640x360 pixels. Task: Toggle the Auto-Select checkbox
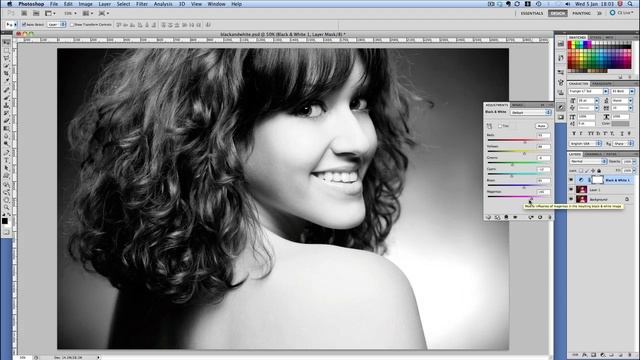pos(24,24)
